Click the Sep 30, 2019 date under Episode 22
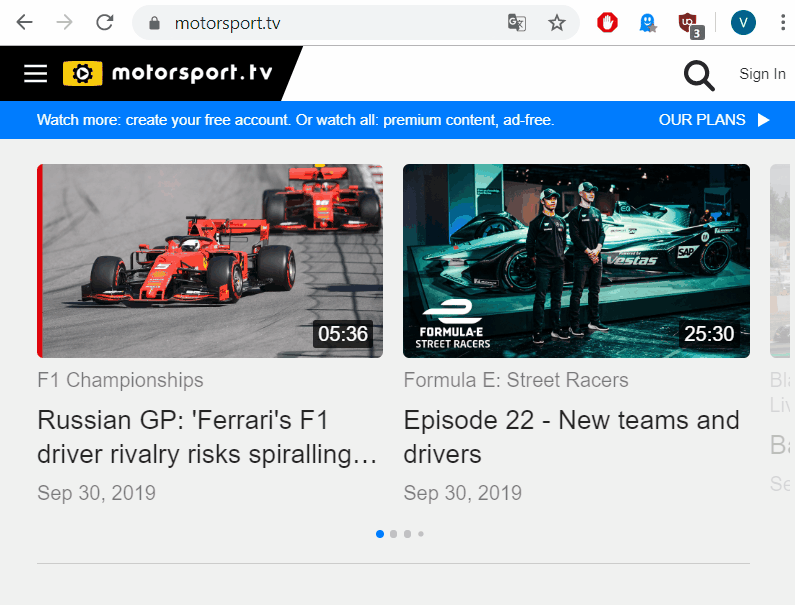Image resolution: width=795 pixels, height=605 pixels. 462,493
